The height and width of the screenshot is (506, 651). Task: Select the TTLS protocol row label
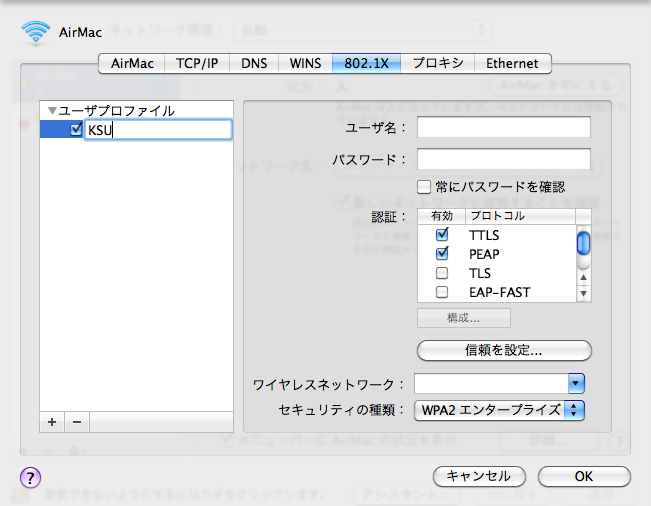coord(484,235)
